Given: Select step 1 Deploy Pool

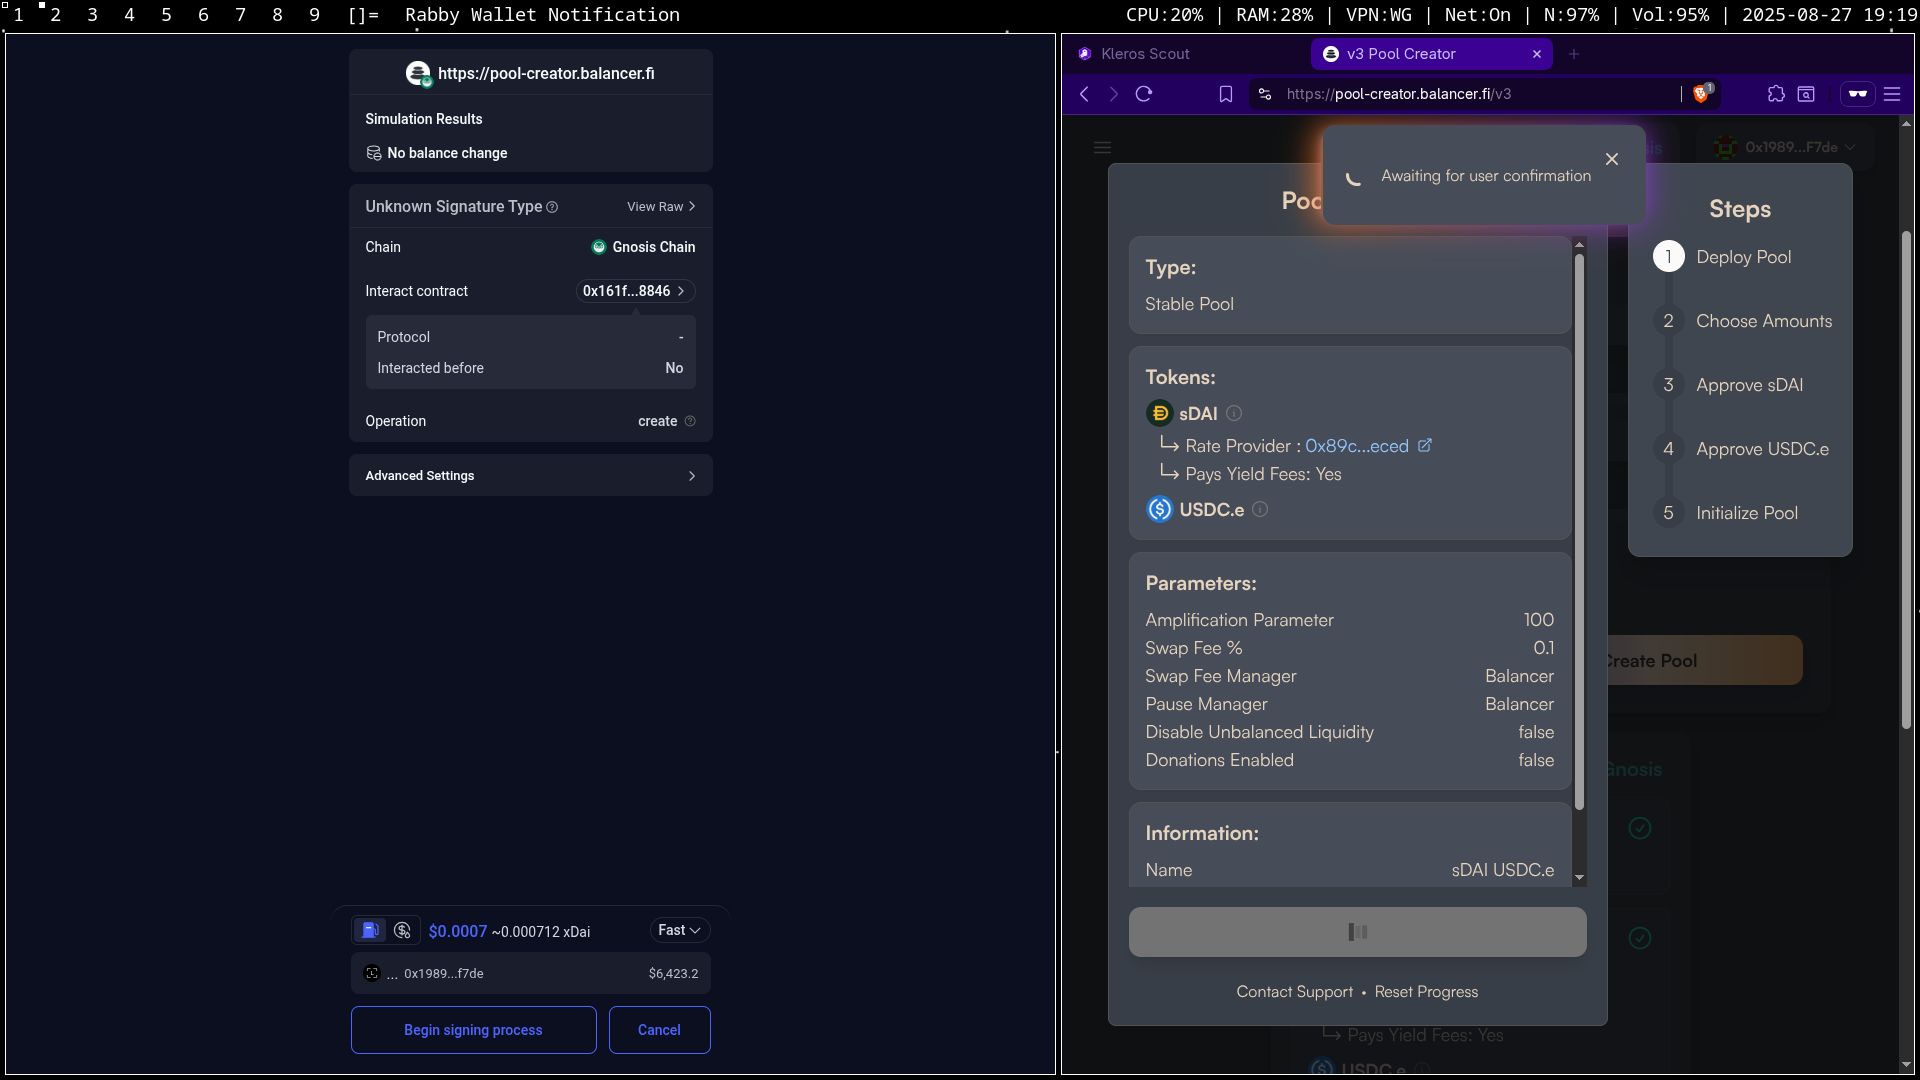Looking at the screenshot, I should (1724, 257).
